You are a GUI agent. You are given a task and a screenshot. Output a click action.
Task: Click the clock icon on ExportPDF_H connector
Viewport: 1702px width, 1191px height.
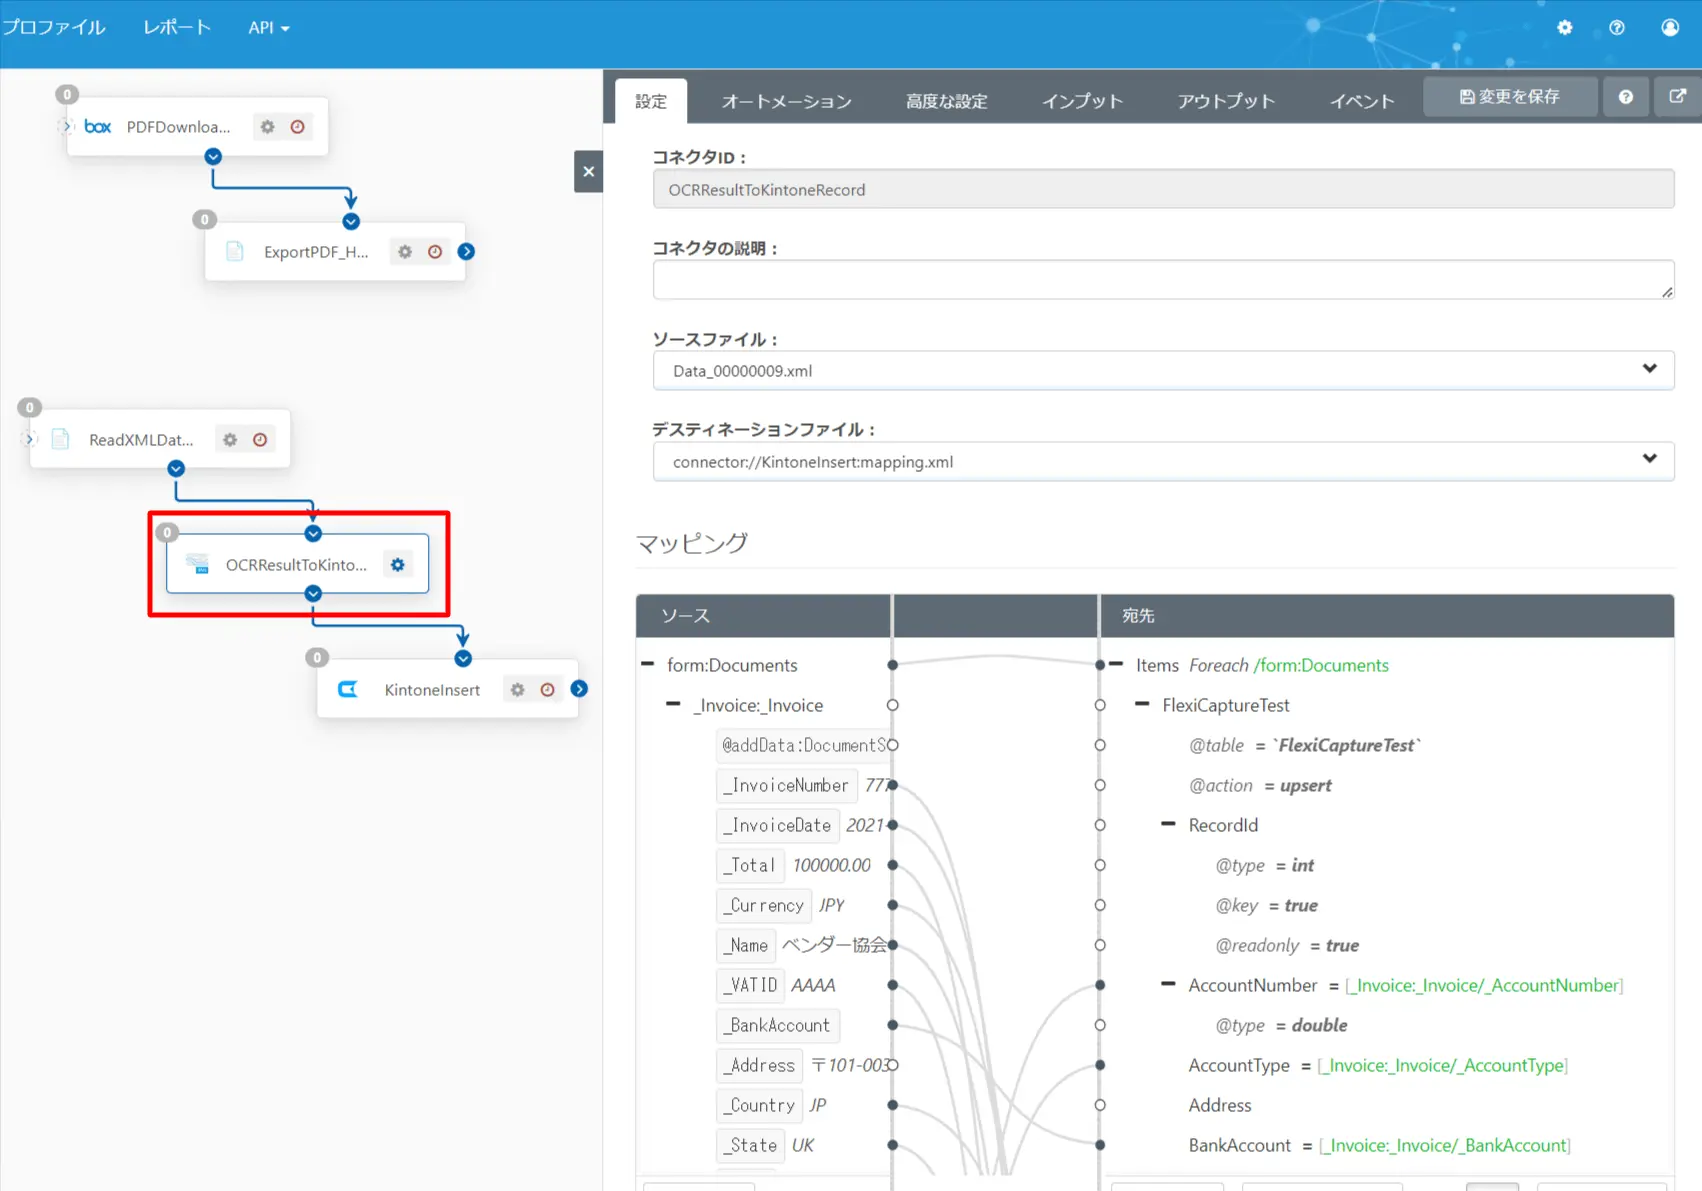point(435,252)
